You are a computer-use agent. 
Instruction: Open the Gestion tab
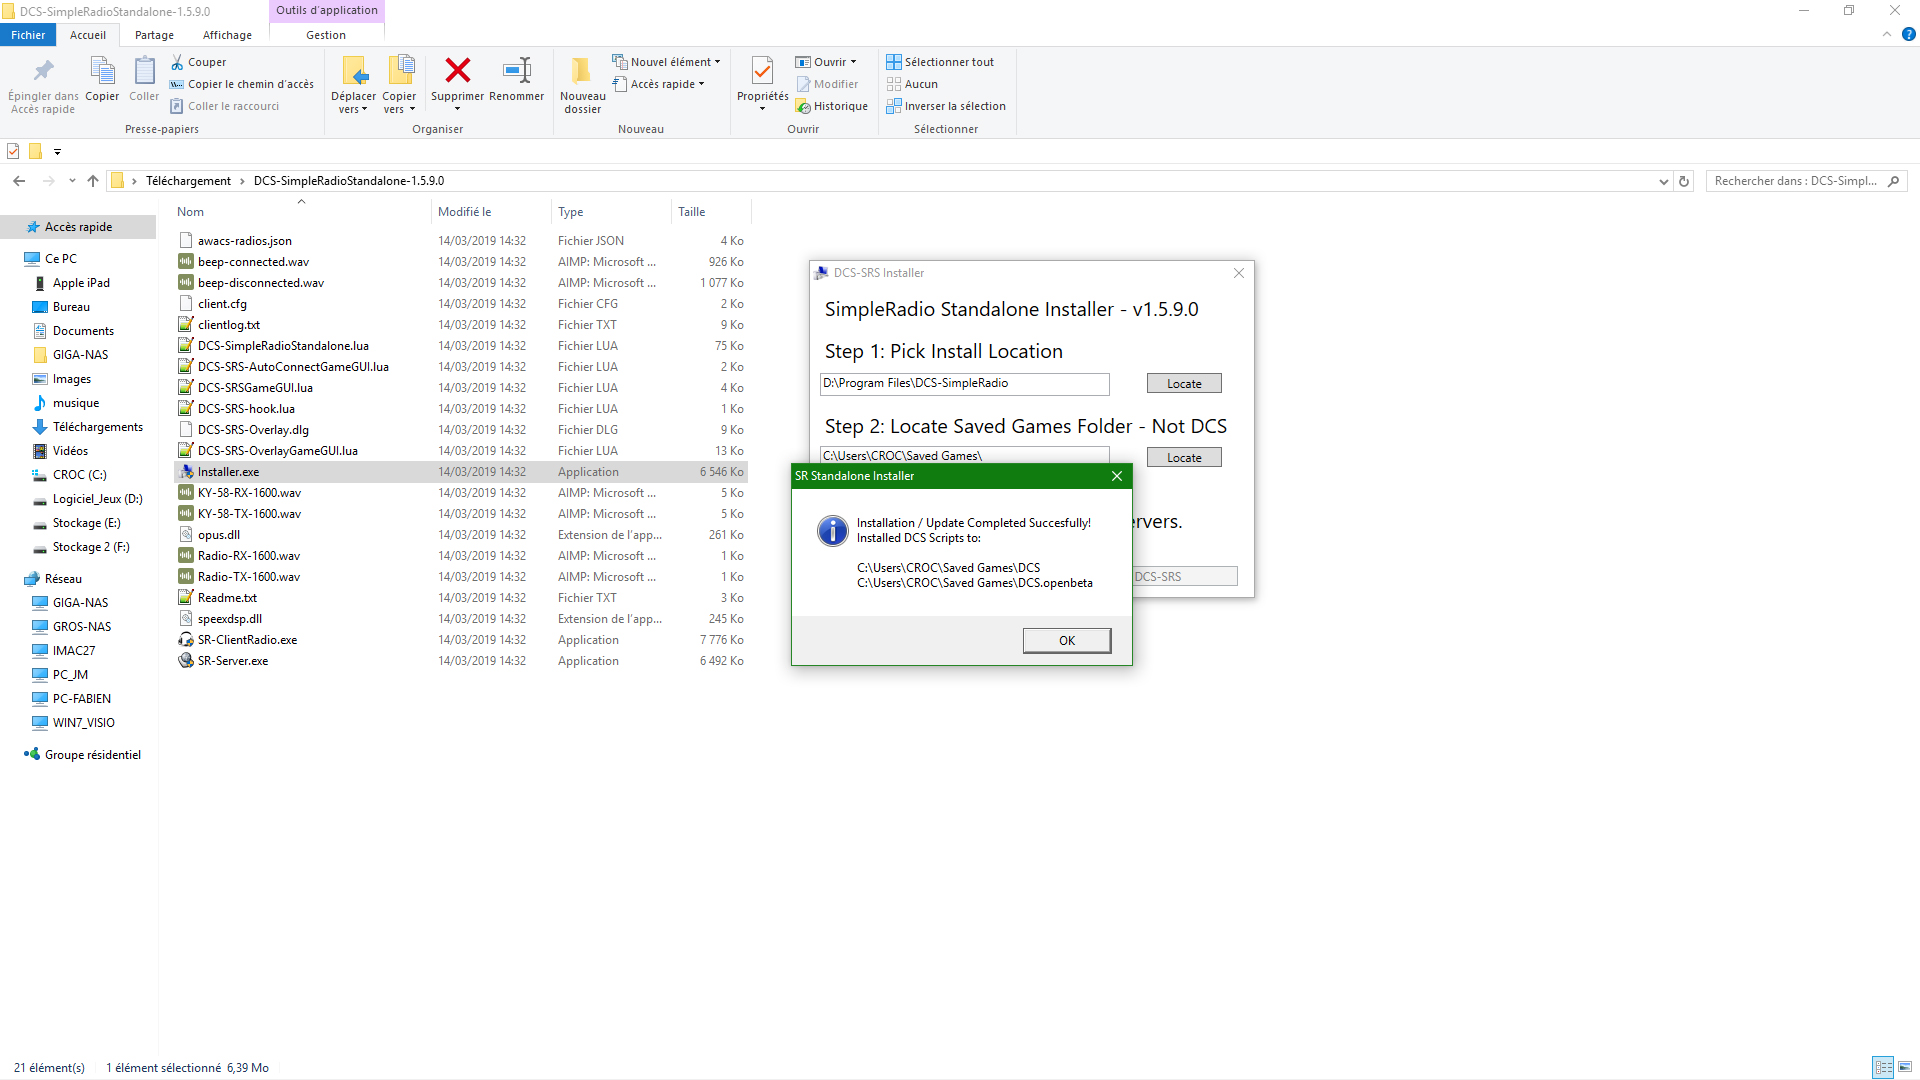click(x=326, y=35)
